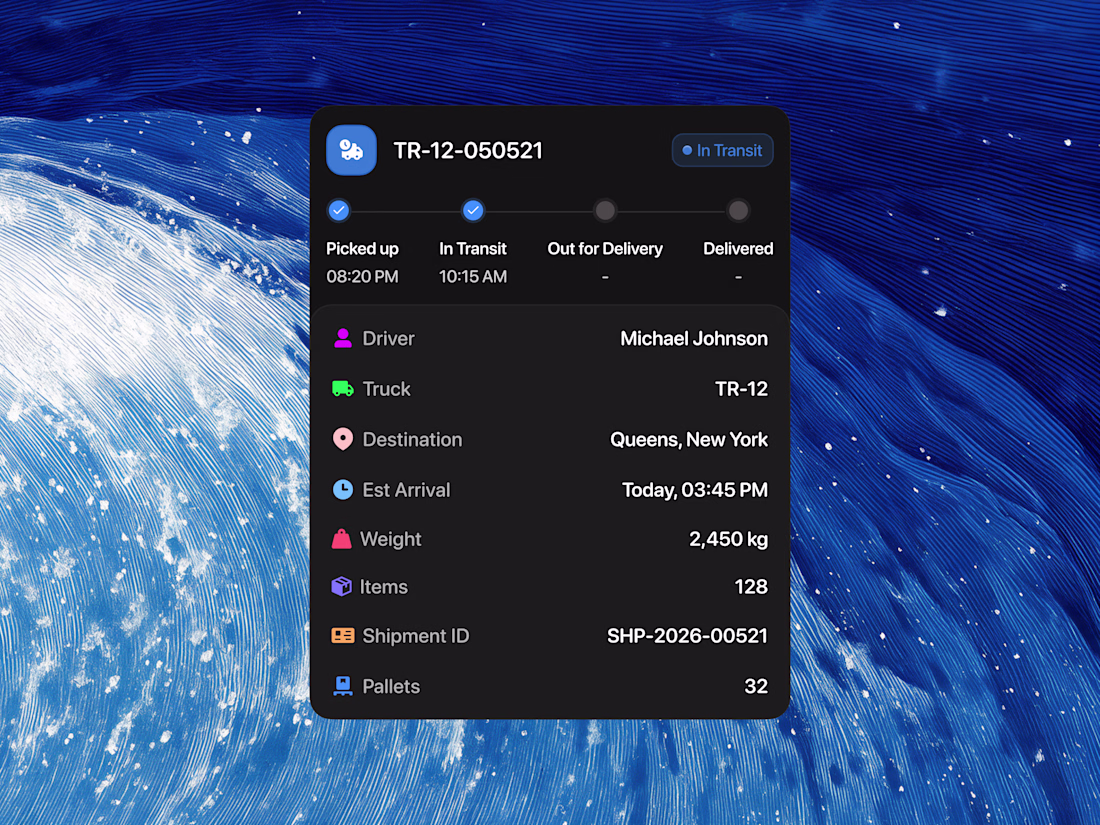The image size is (1100, 825).
Task: Click the weight value 2,450 kg
Action: point(728,539)
